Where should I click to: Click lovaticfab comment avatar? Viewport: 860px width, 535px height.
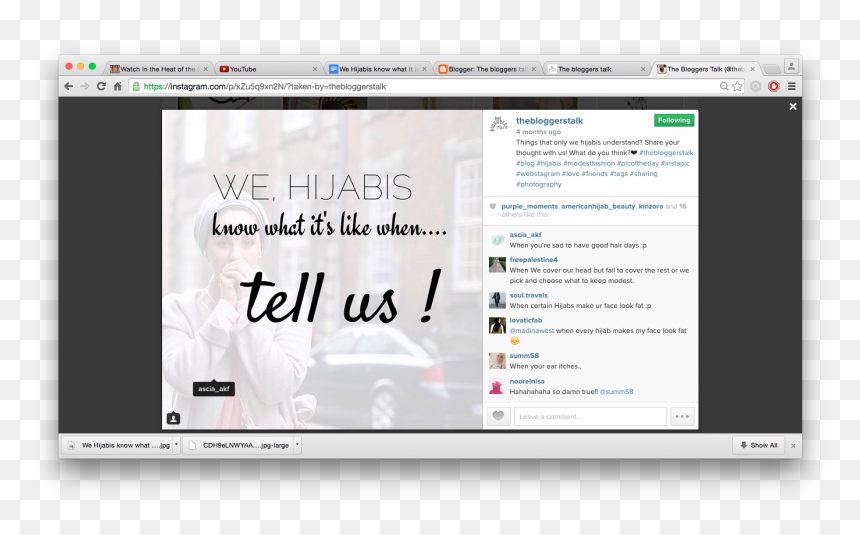coord(497,325)
